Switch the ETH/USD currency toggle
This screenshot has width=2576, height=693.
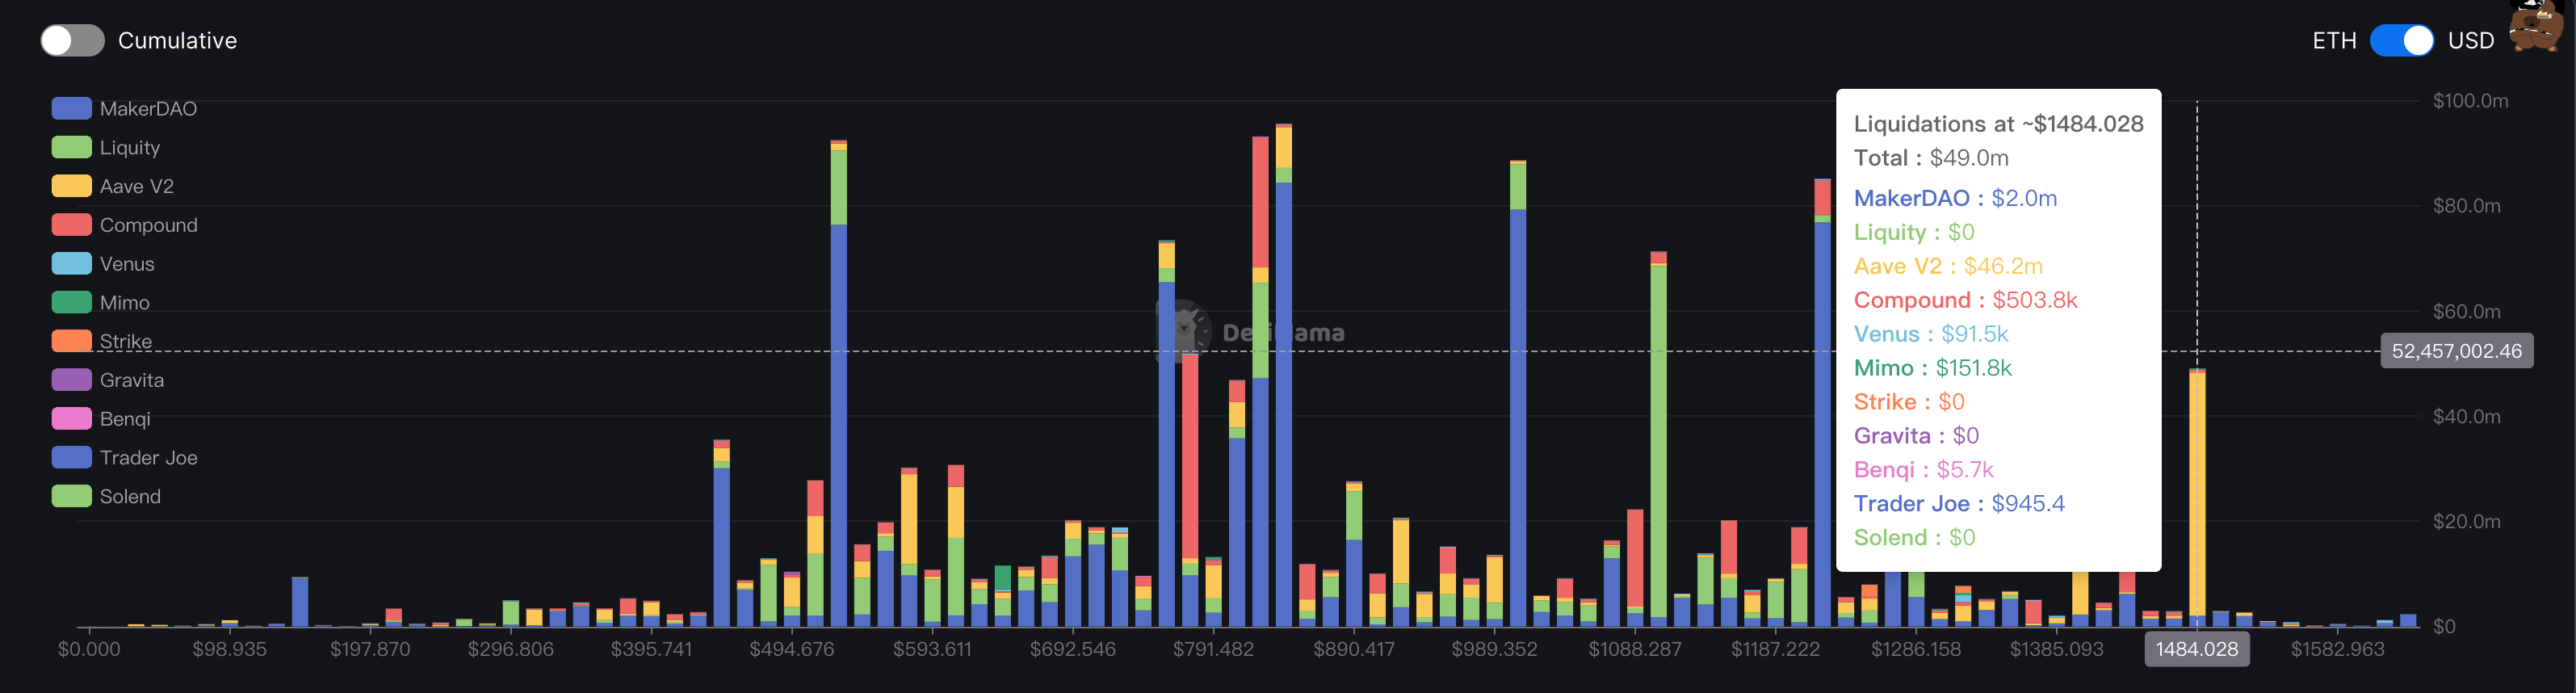2401,41
